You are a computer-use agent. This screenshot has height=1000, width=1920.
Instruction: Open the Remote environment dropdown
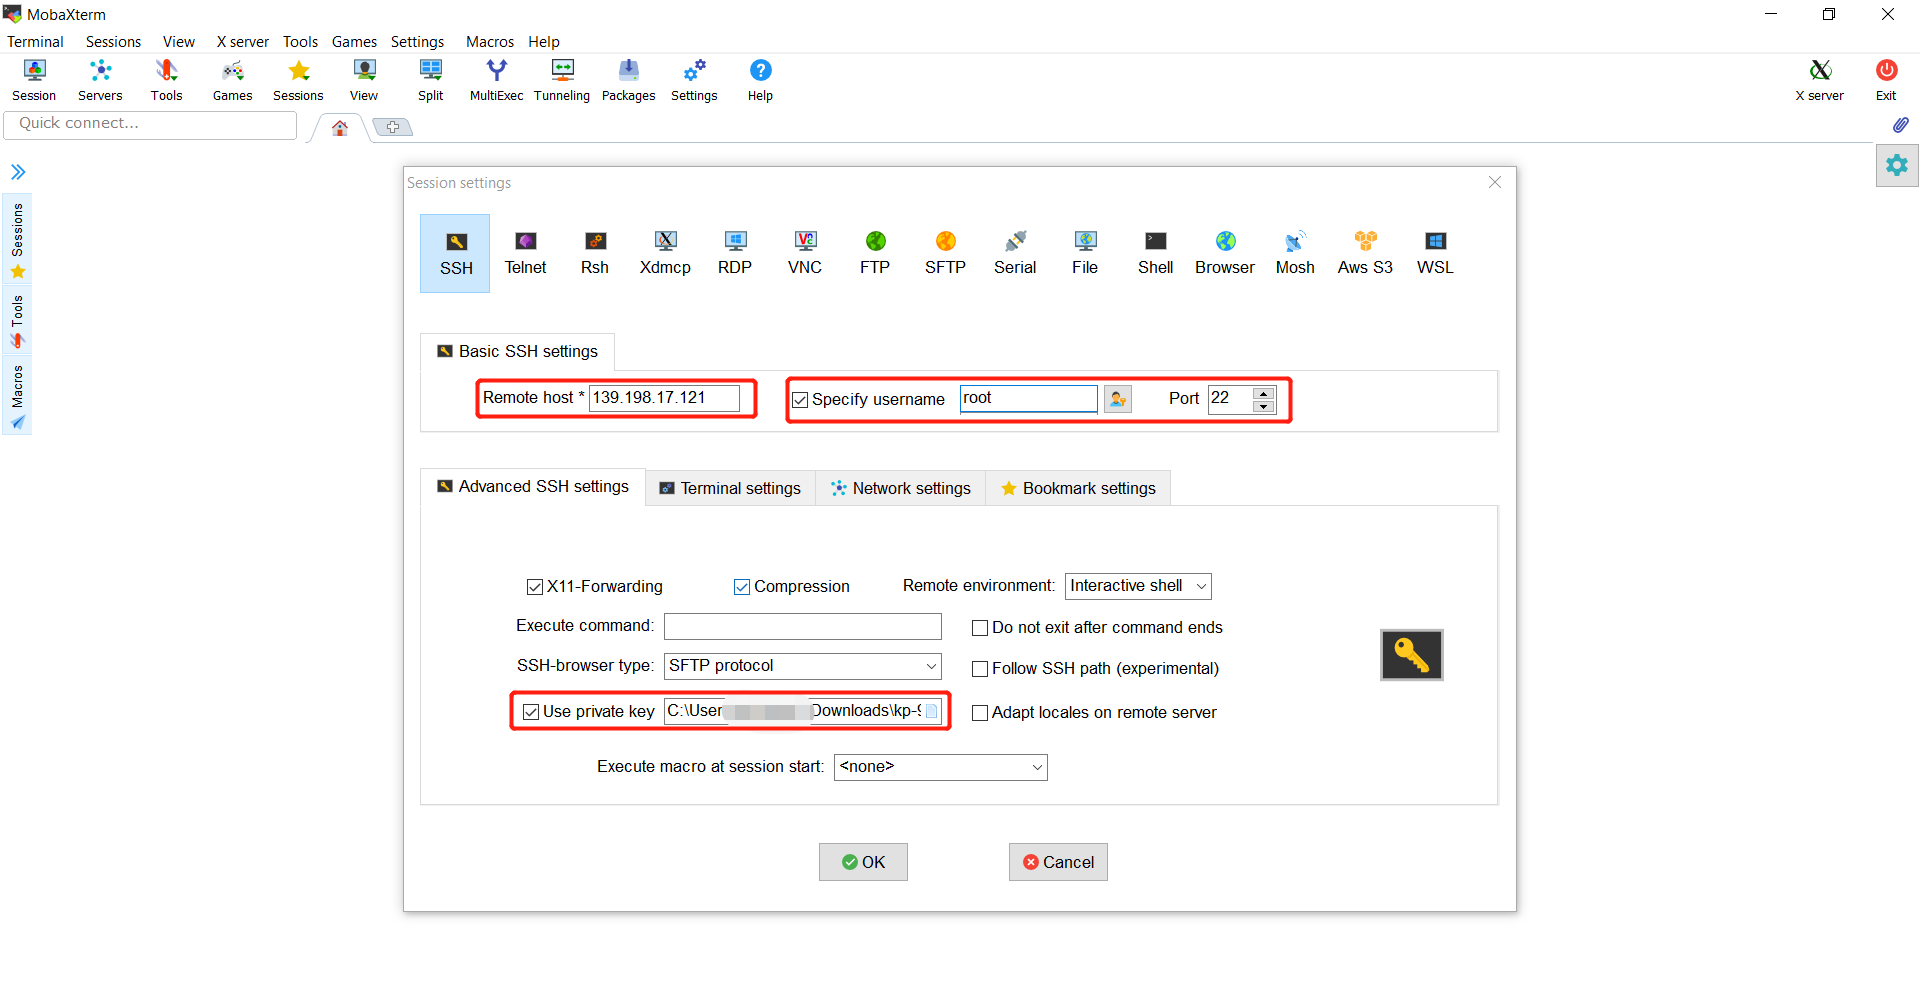click(1138, 586)
